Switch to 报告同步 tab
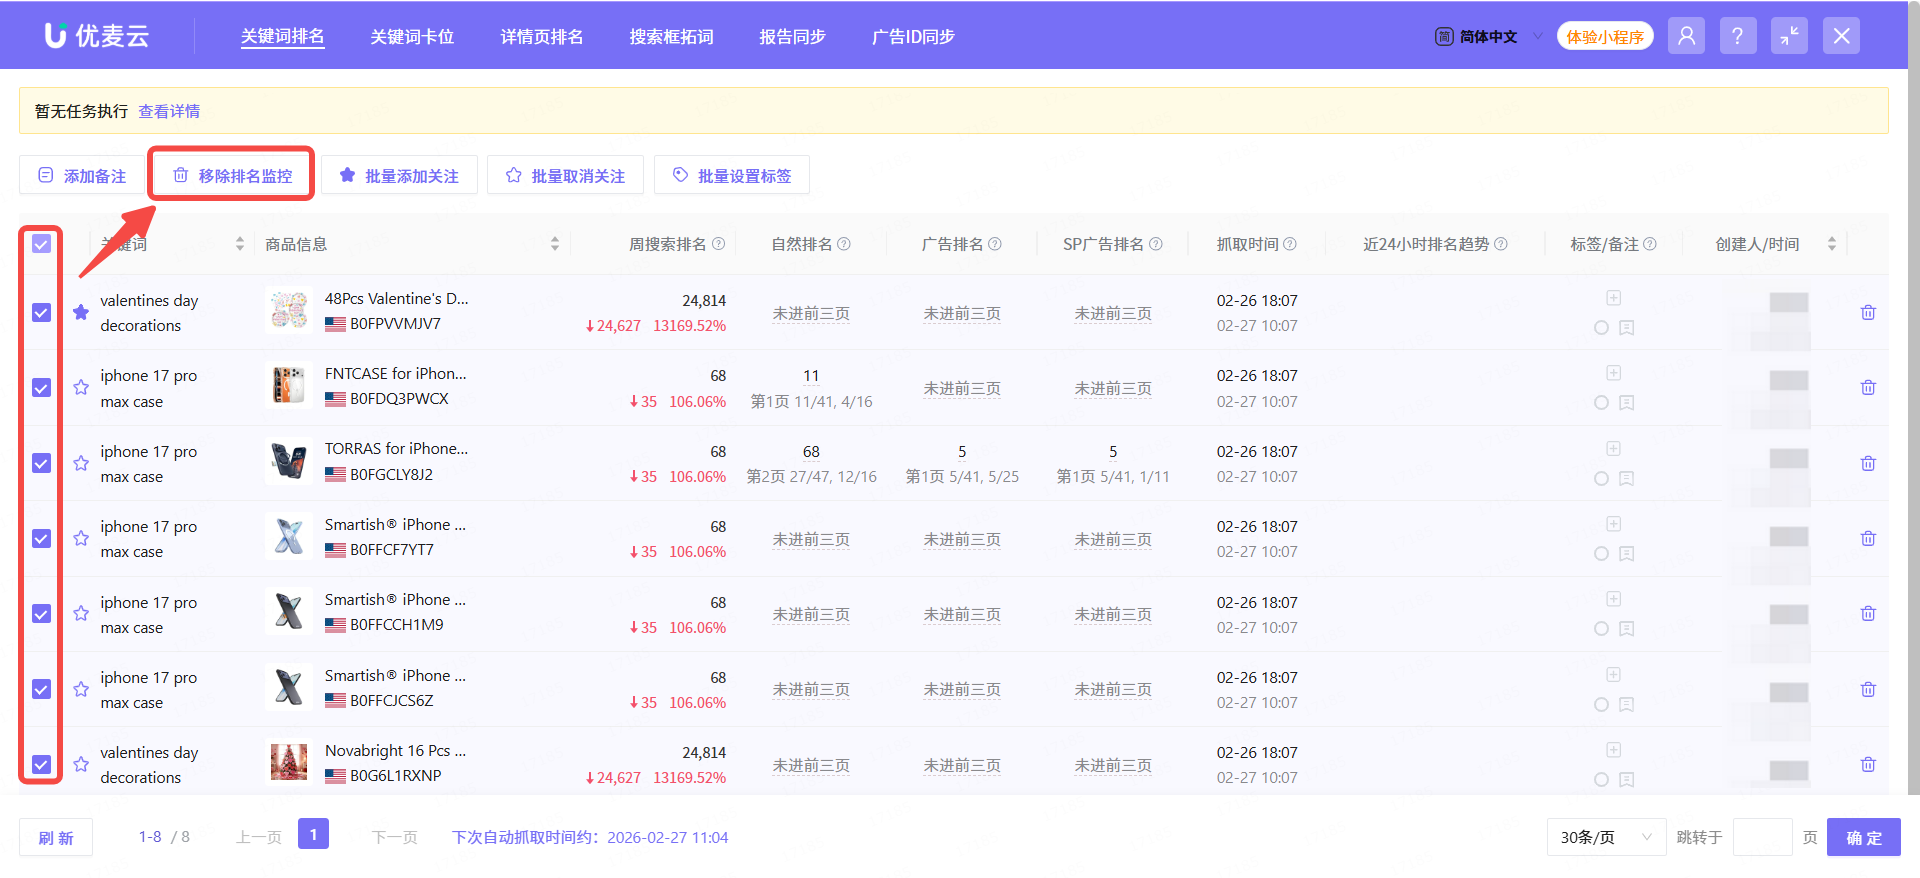 point(792,37)
